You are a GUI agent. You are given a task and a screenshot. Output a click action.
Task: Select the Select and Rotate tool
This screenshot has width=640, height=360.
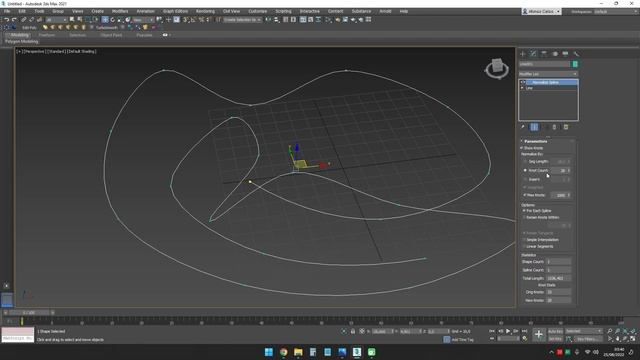point(113,20)
